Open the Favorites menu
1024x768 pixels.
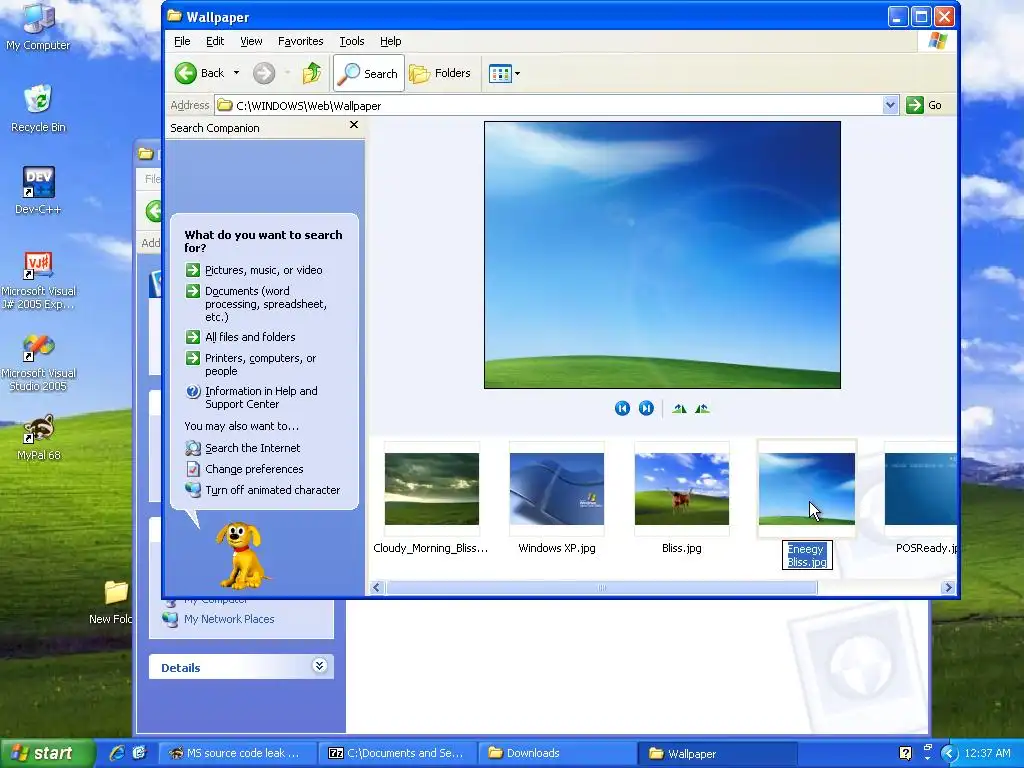300,41
